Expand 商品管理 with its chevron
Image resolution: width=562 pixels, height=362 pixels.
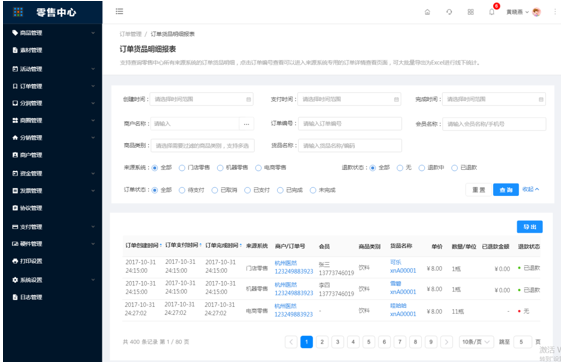coord(93,33)
